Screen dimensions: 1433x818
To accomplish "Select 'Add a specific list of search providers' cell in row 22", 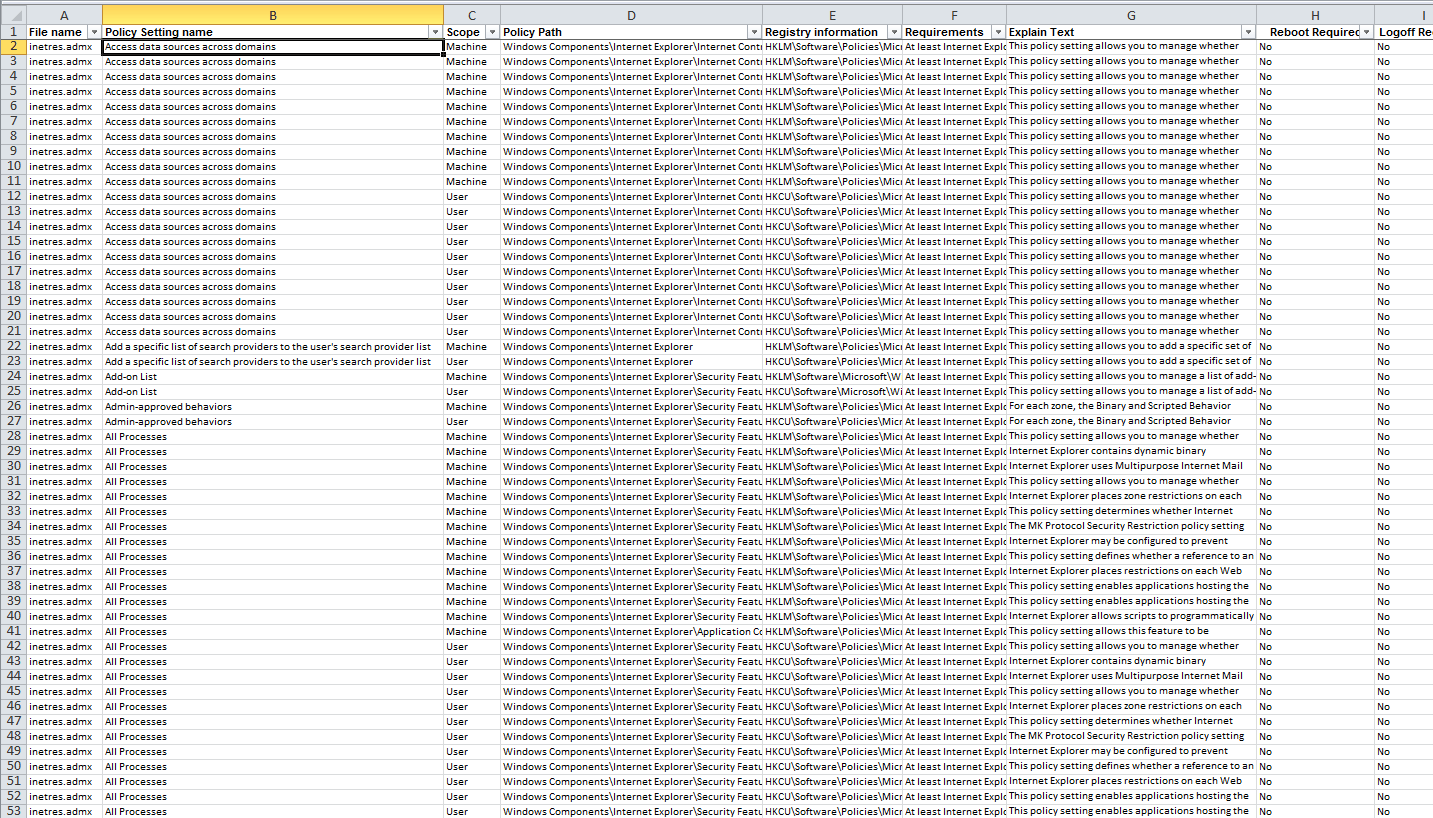I will pyautogui.click(x=273, y=347).
